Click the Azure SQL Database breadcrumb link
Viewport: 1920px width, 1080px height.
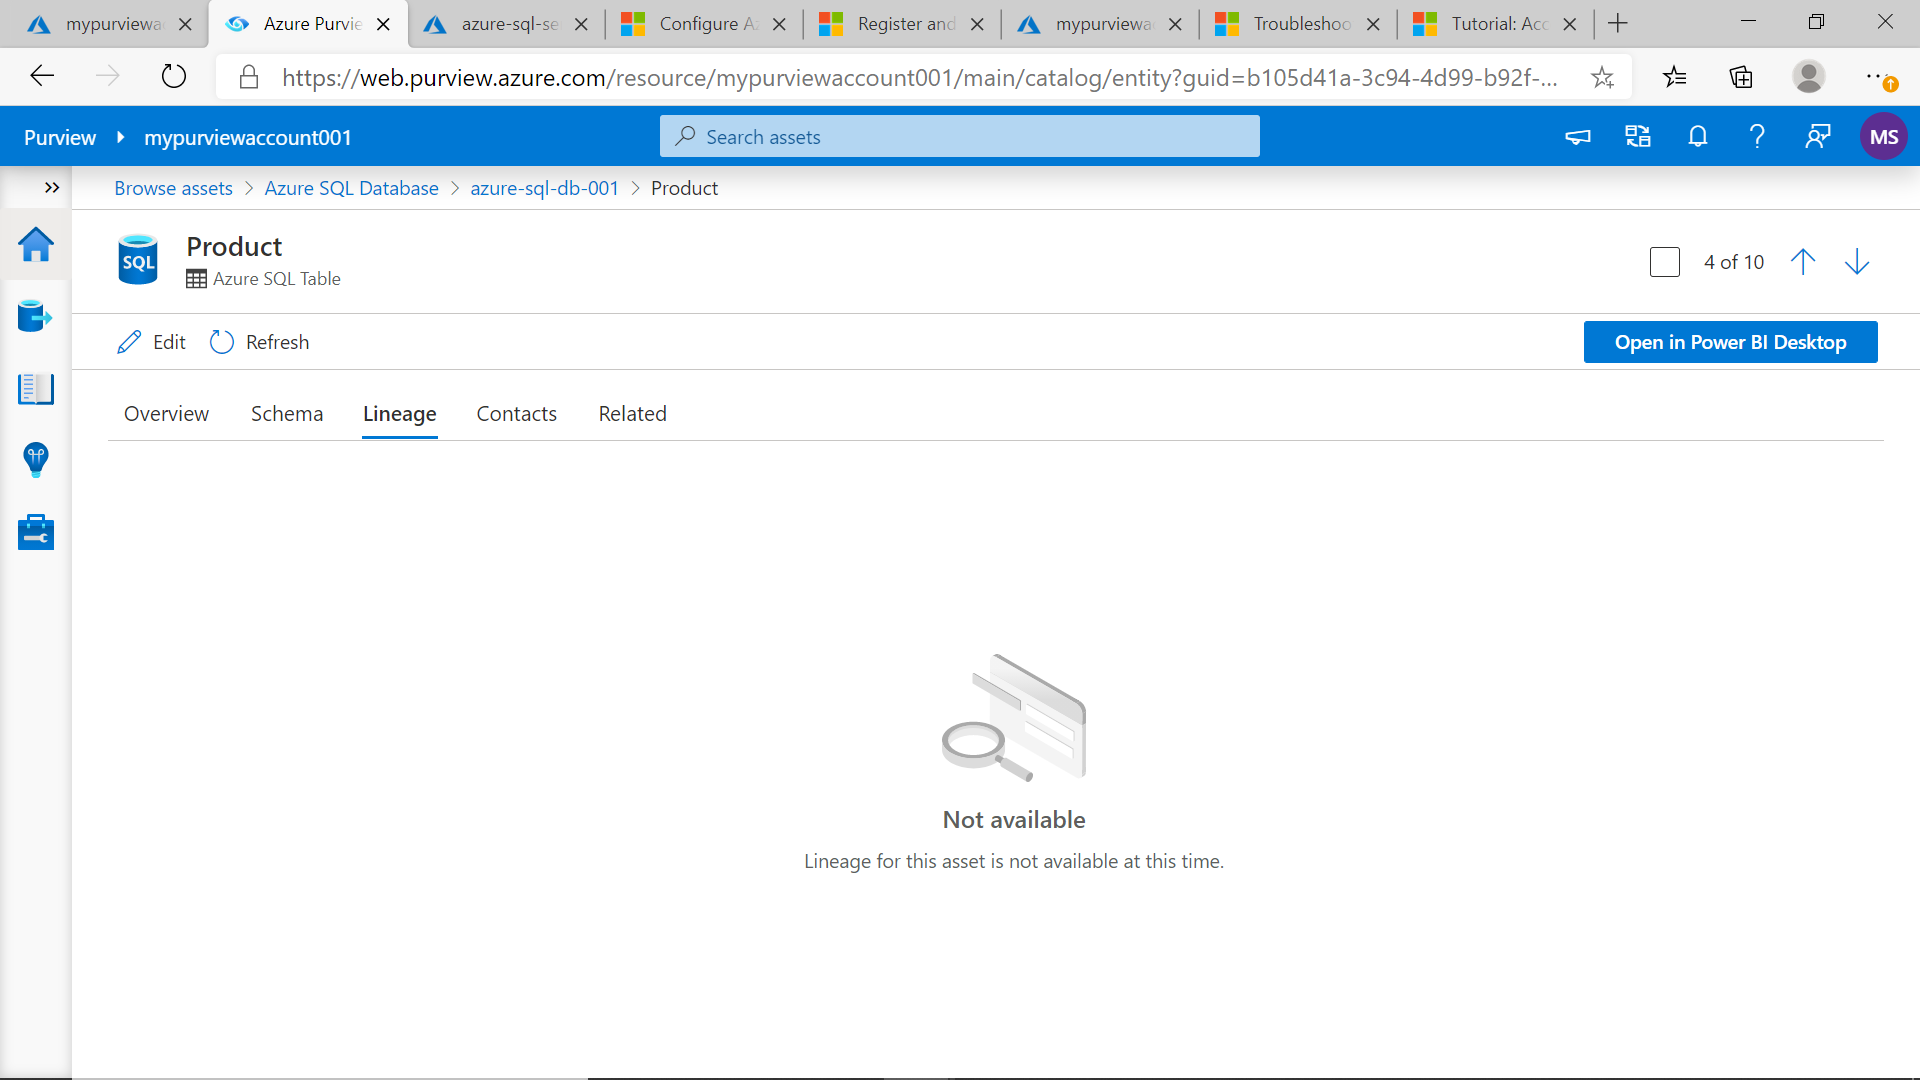click(351, 188)
